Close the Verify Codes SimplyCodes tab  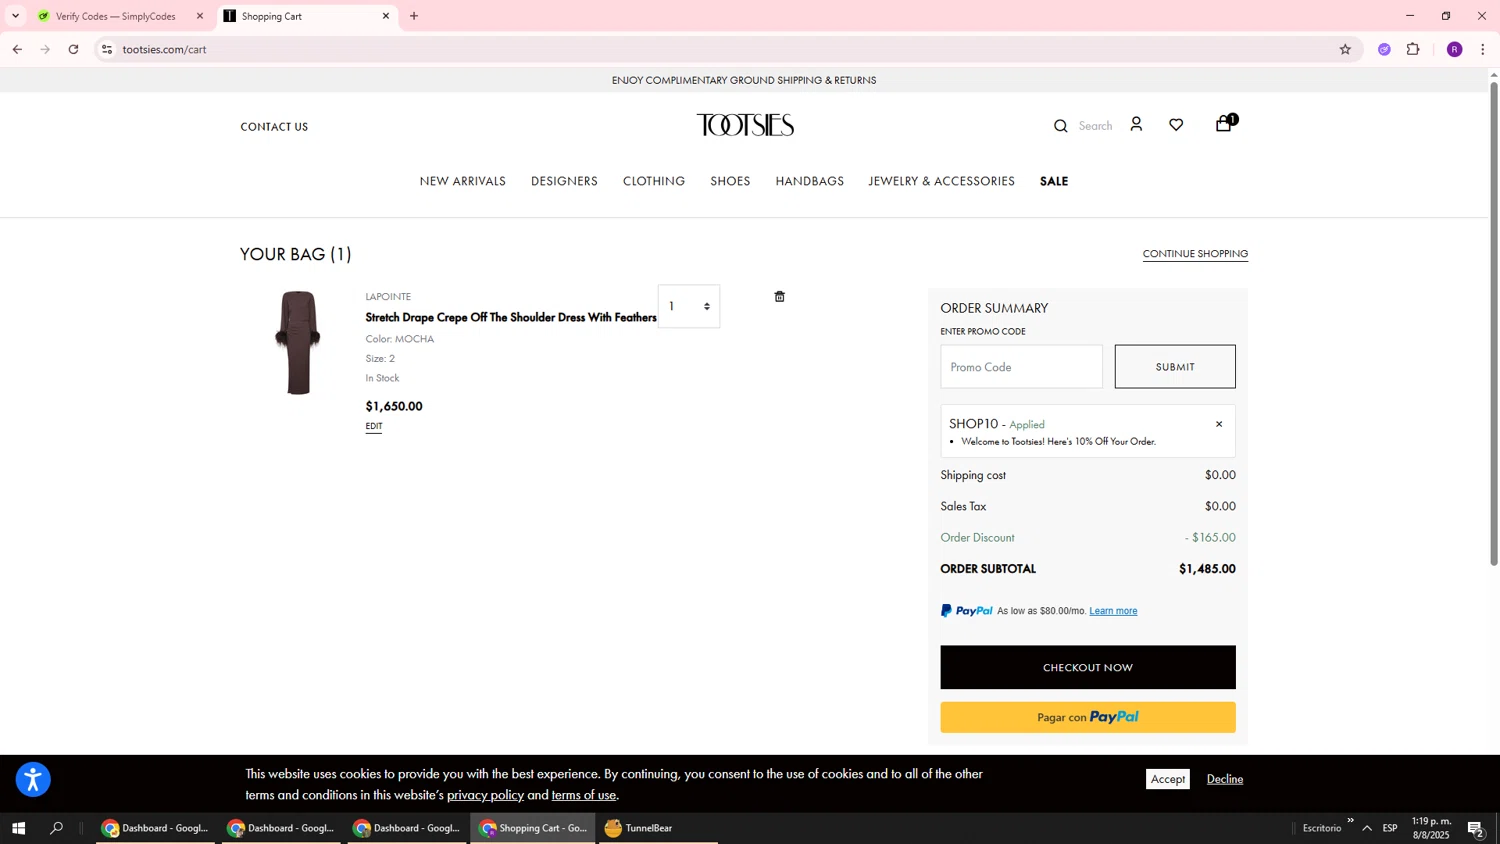pyautogui.click(x=200, y=16)
